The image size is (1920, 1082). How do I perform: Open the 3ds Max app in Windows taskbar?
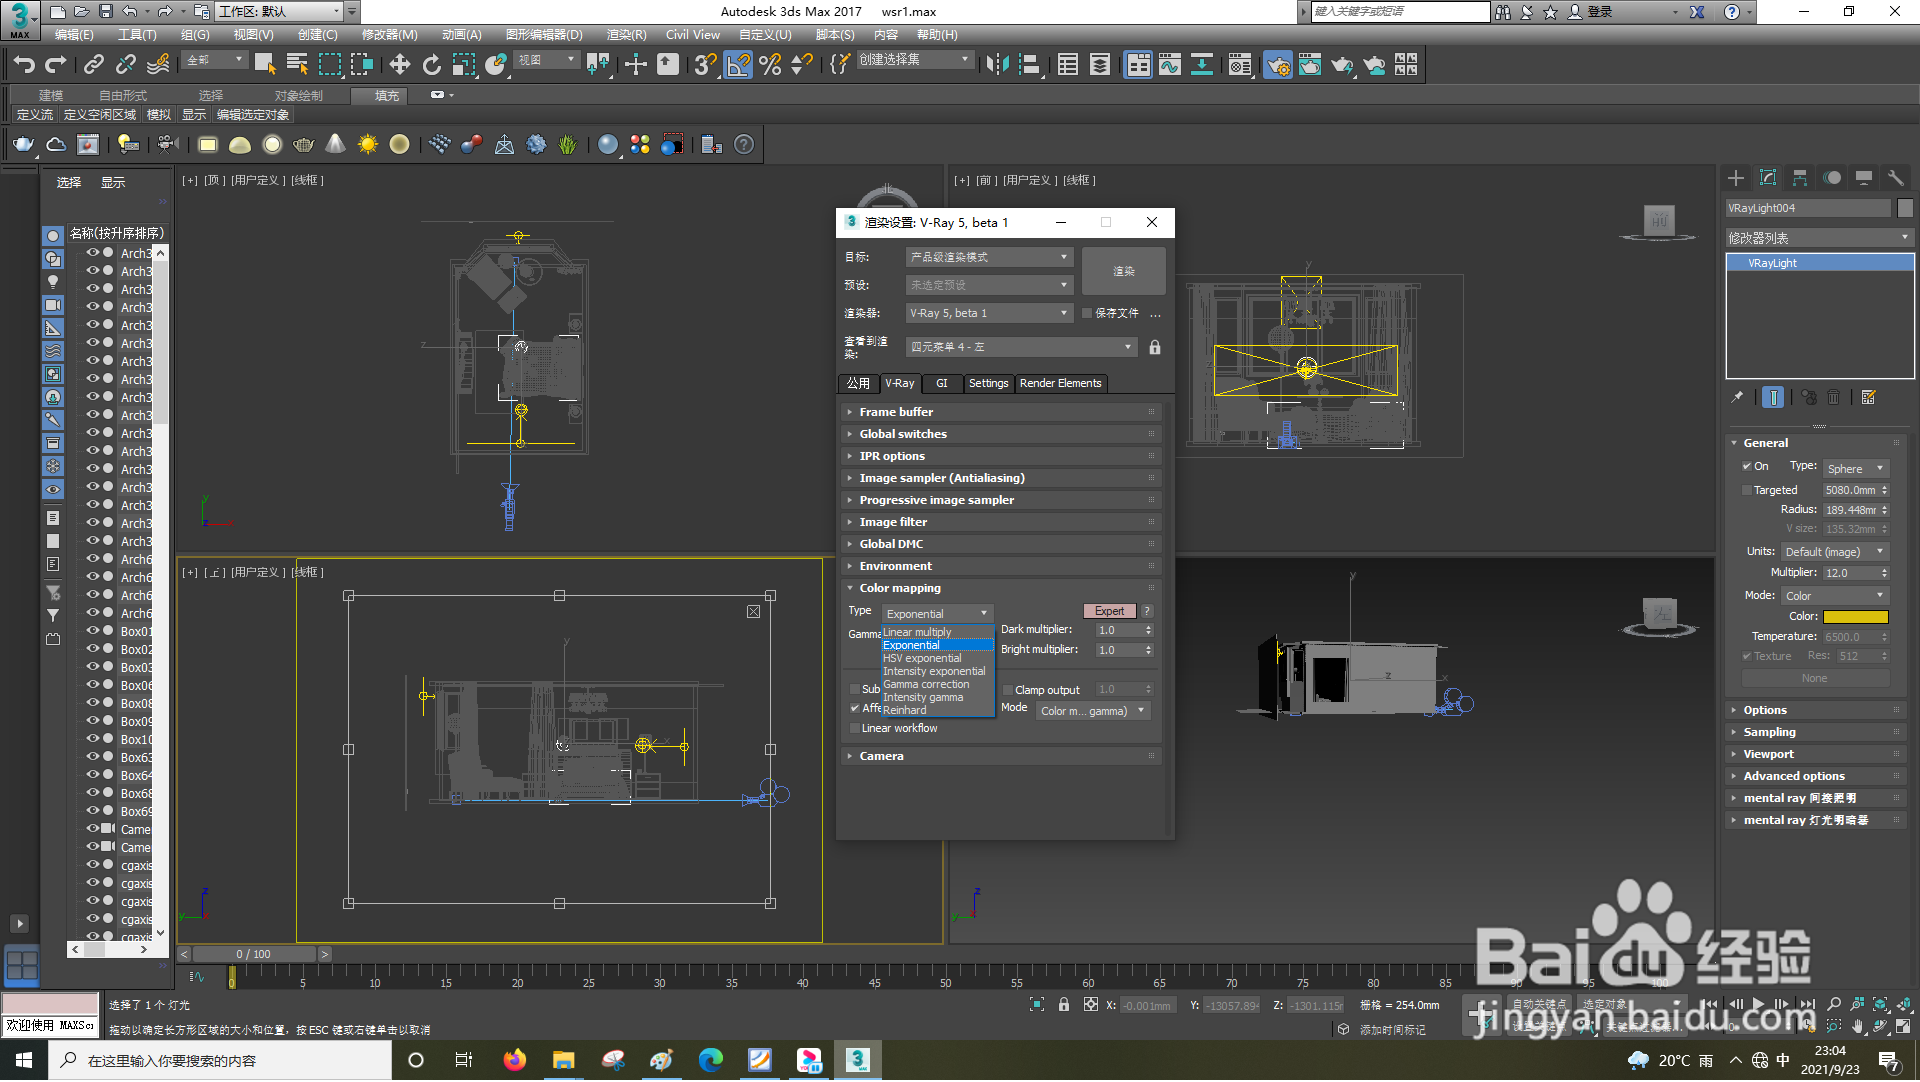857,1061
